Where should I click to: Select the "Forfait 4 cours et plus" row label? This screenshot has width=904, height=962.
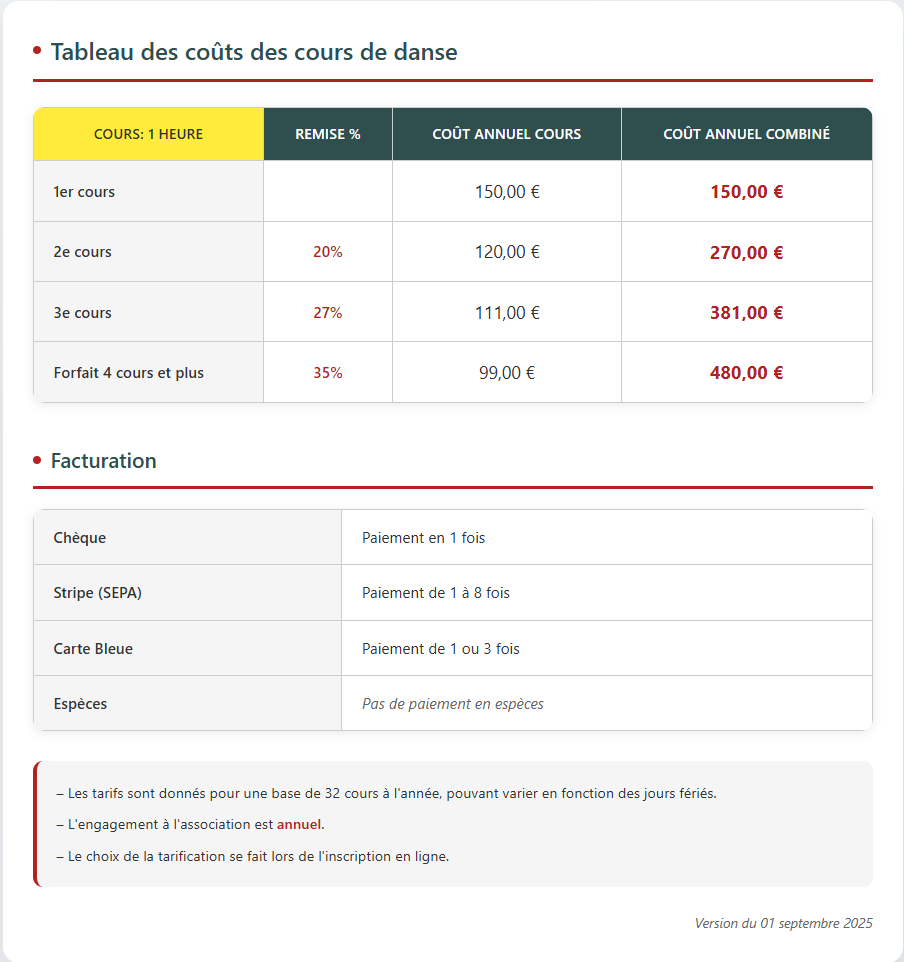point(128,373)
